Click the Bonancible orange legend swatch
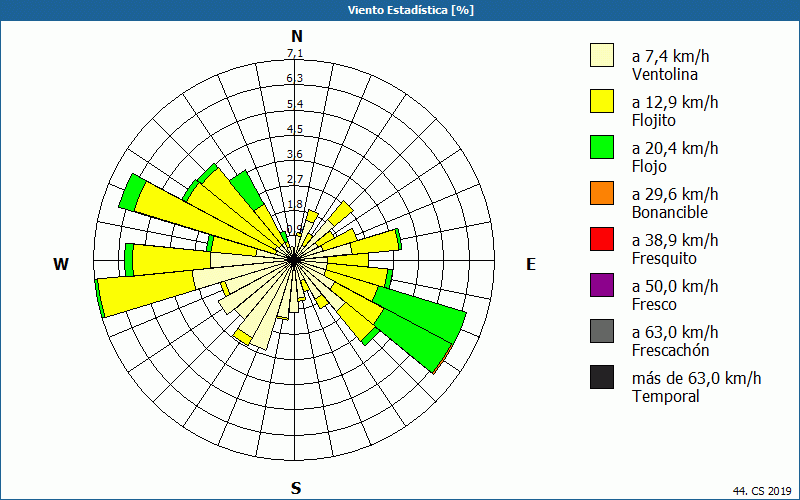 click(x=602, y=193)
